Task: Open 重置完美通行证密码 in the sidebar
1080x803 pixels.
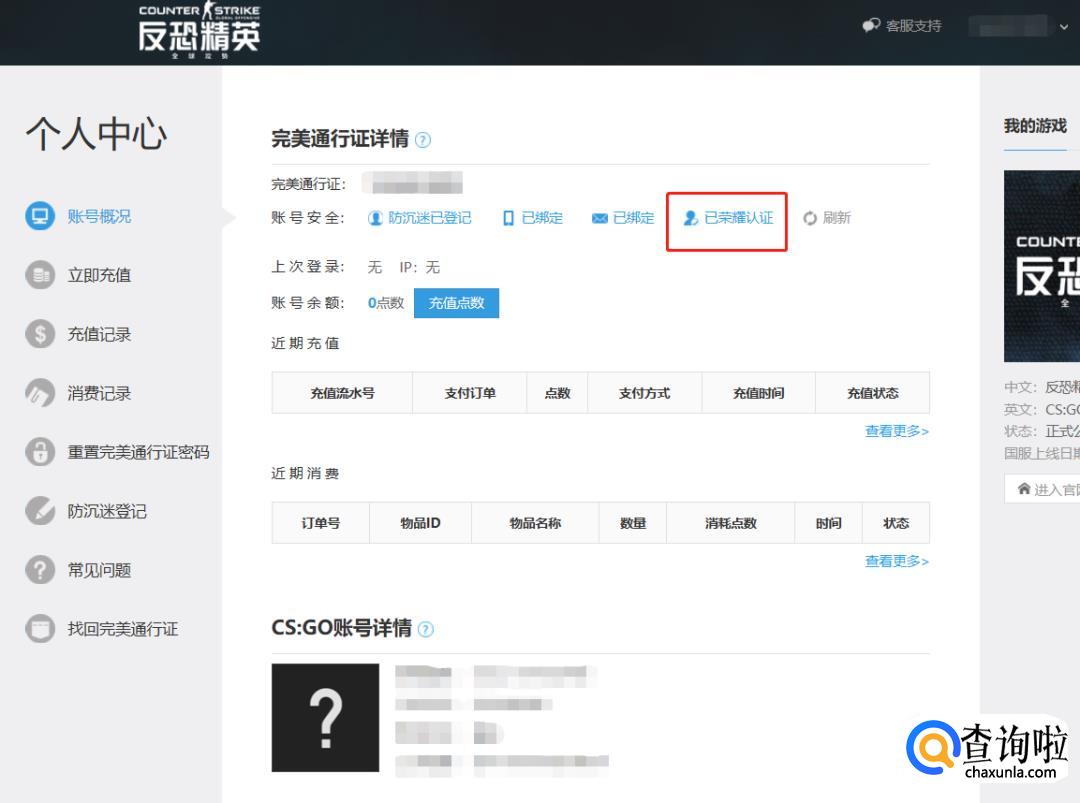Action: [x=138, y=452]
